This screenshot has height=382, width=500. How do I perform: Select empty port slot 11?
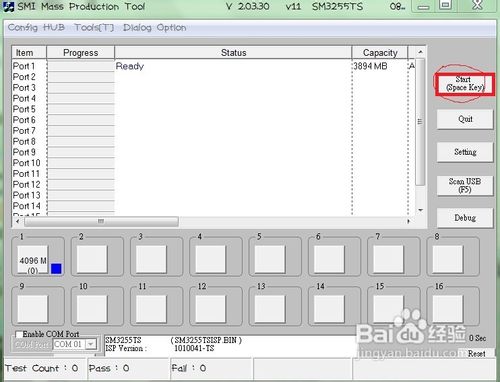coord(151,309)
